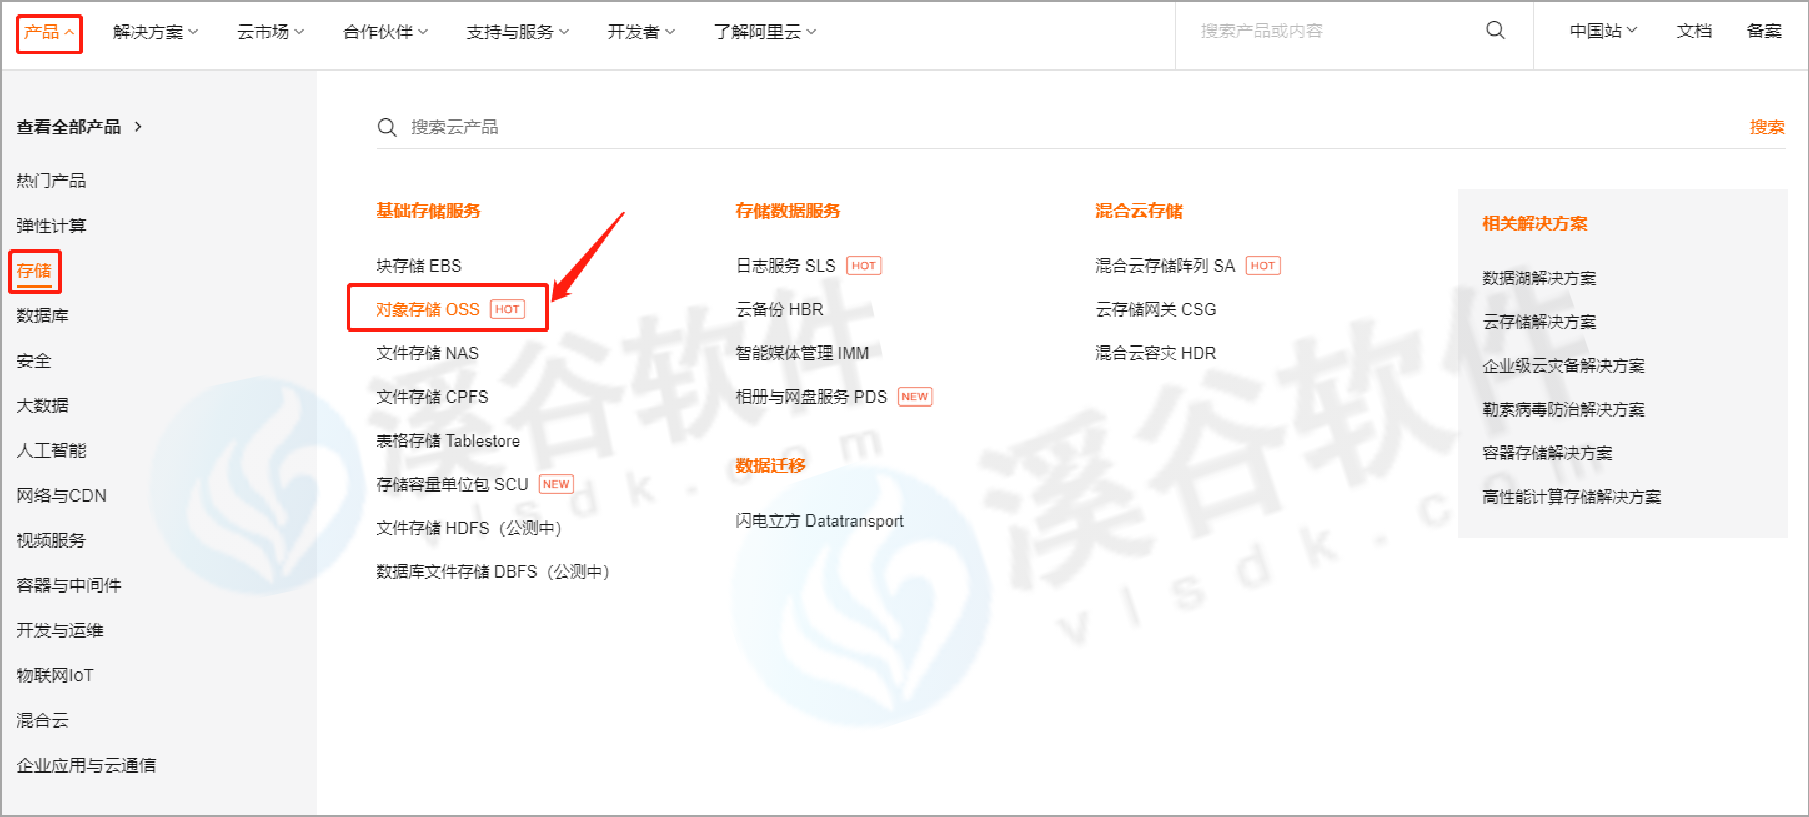
Task: Select 数据库 in the left category list
Action: click(42, 316)
